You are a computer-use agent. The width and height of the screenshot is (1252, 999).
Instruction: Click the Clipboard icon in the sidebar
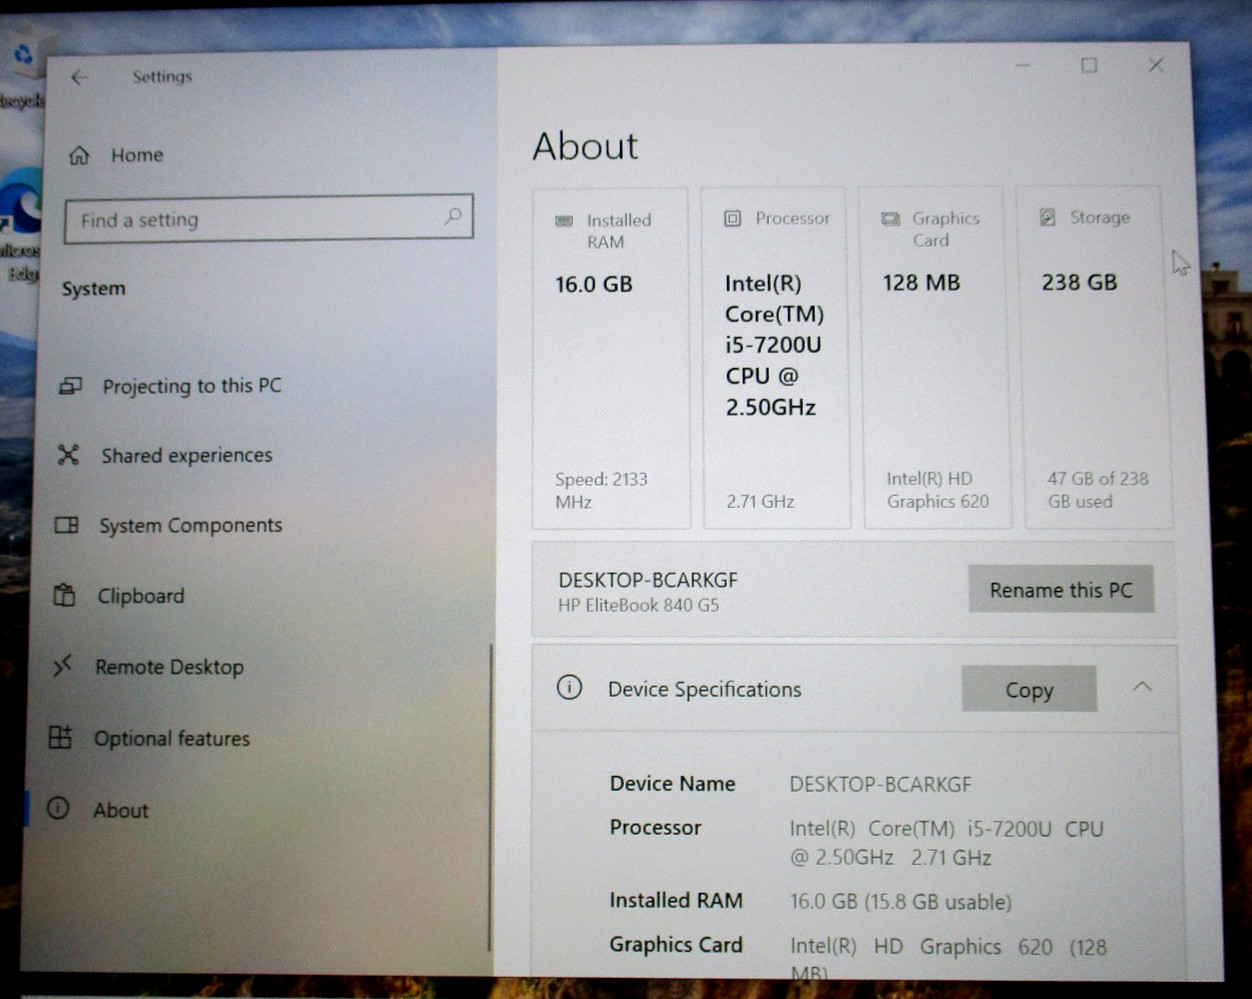coord(64,595)
